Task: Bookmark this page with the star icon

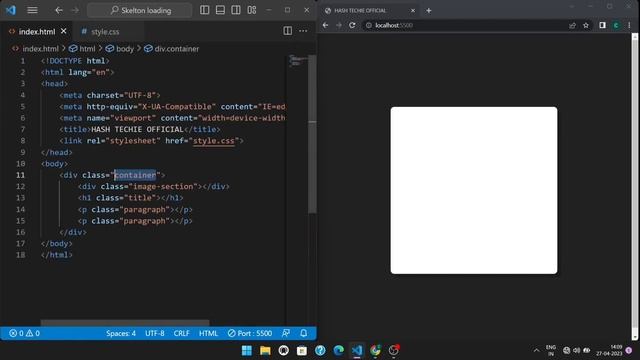Action: point(586,25)
